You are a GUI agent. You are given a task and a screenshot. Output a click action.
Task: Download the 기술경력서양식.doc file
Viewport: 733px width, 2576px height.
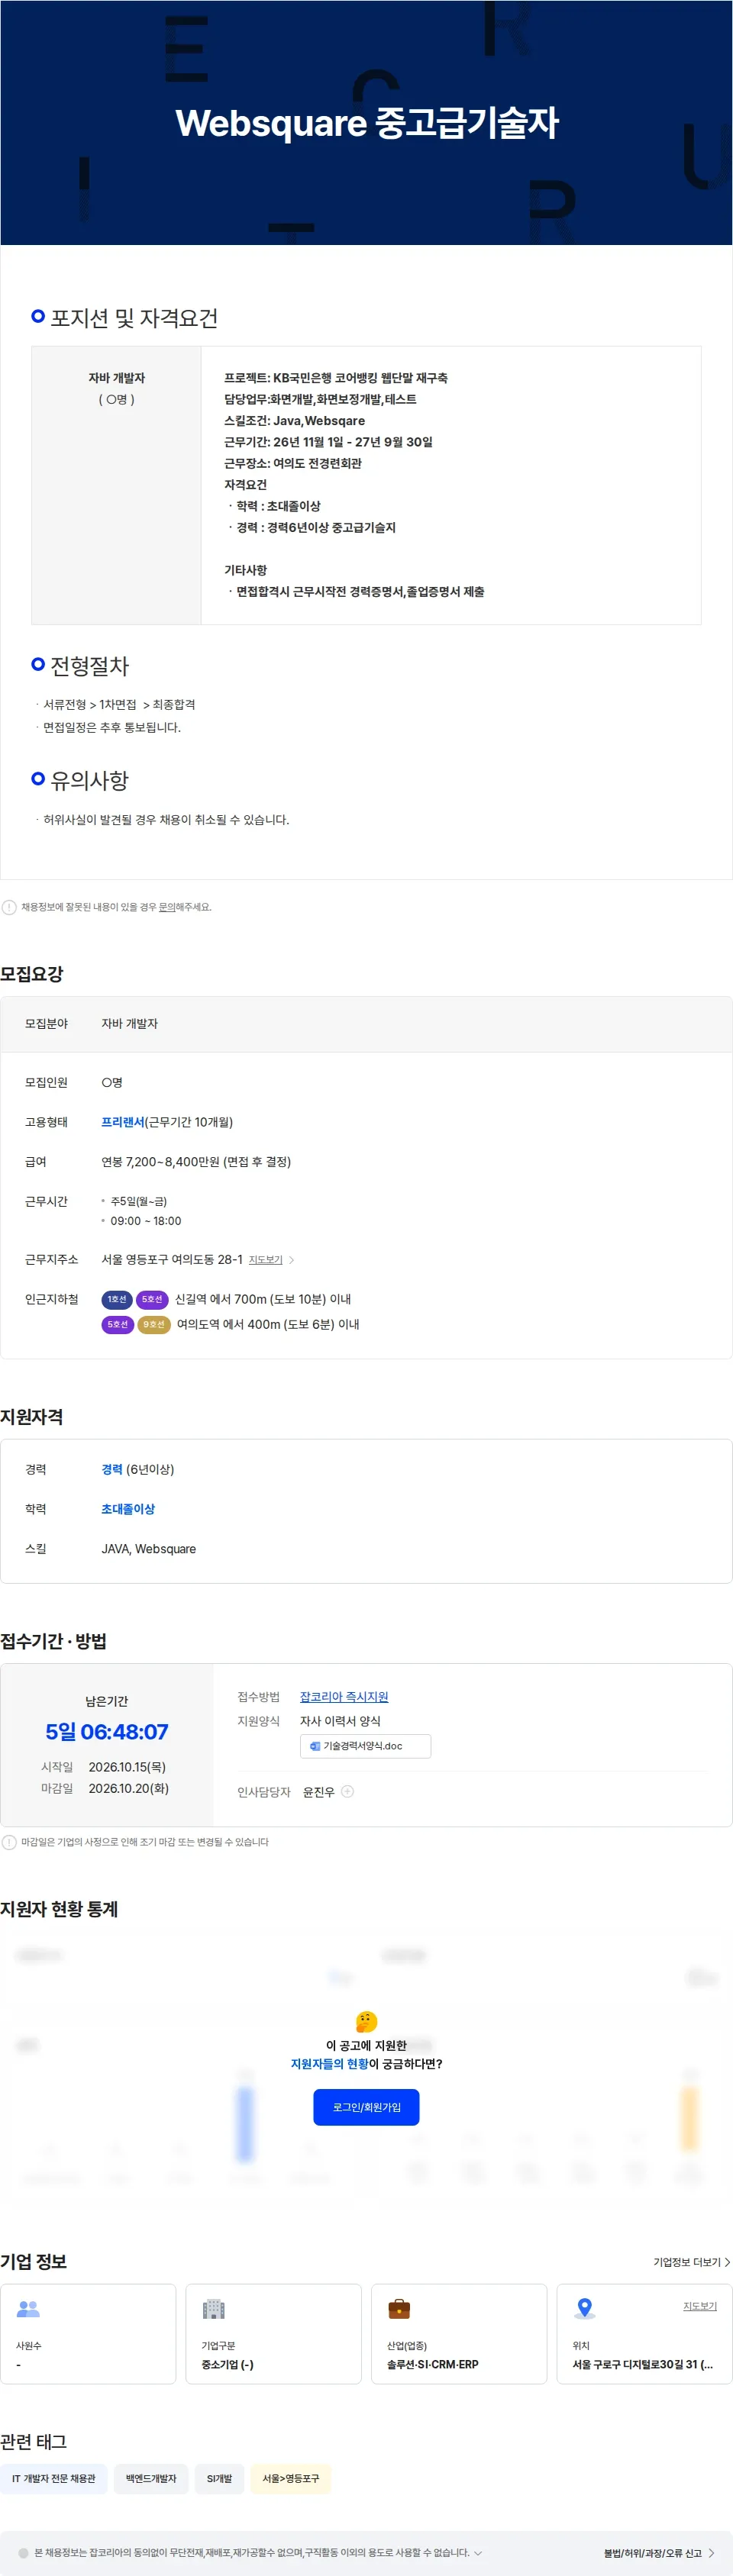coord(365,1746)
